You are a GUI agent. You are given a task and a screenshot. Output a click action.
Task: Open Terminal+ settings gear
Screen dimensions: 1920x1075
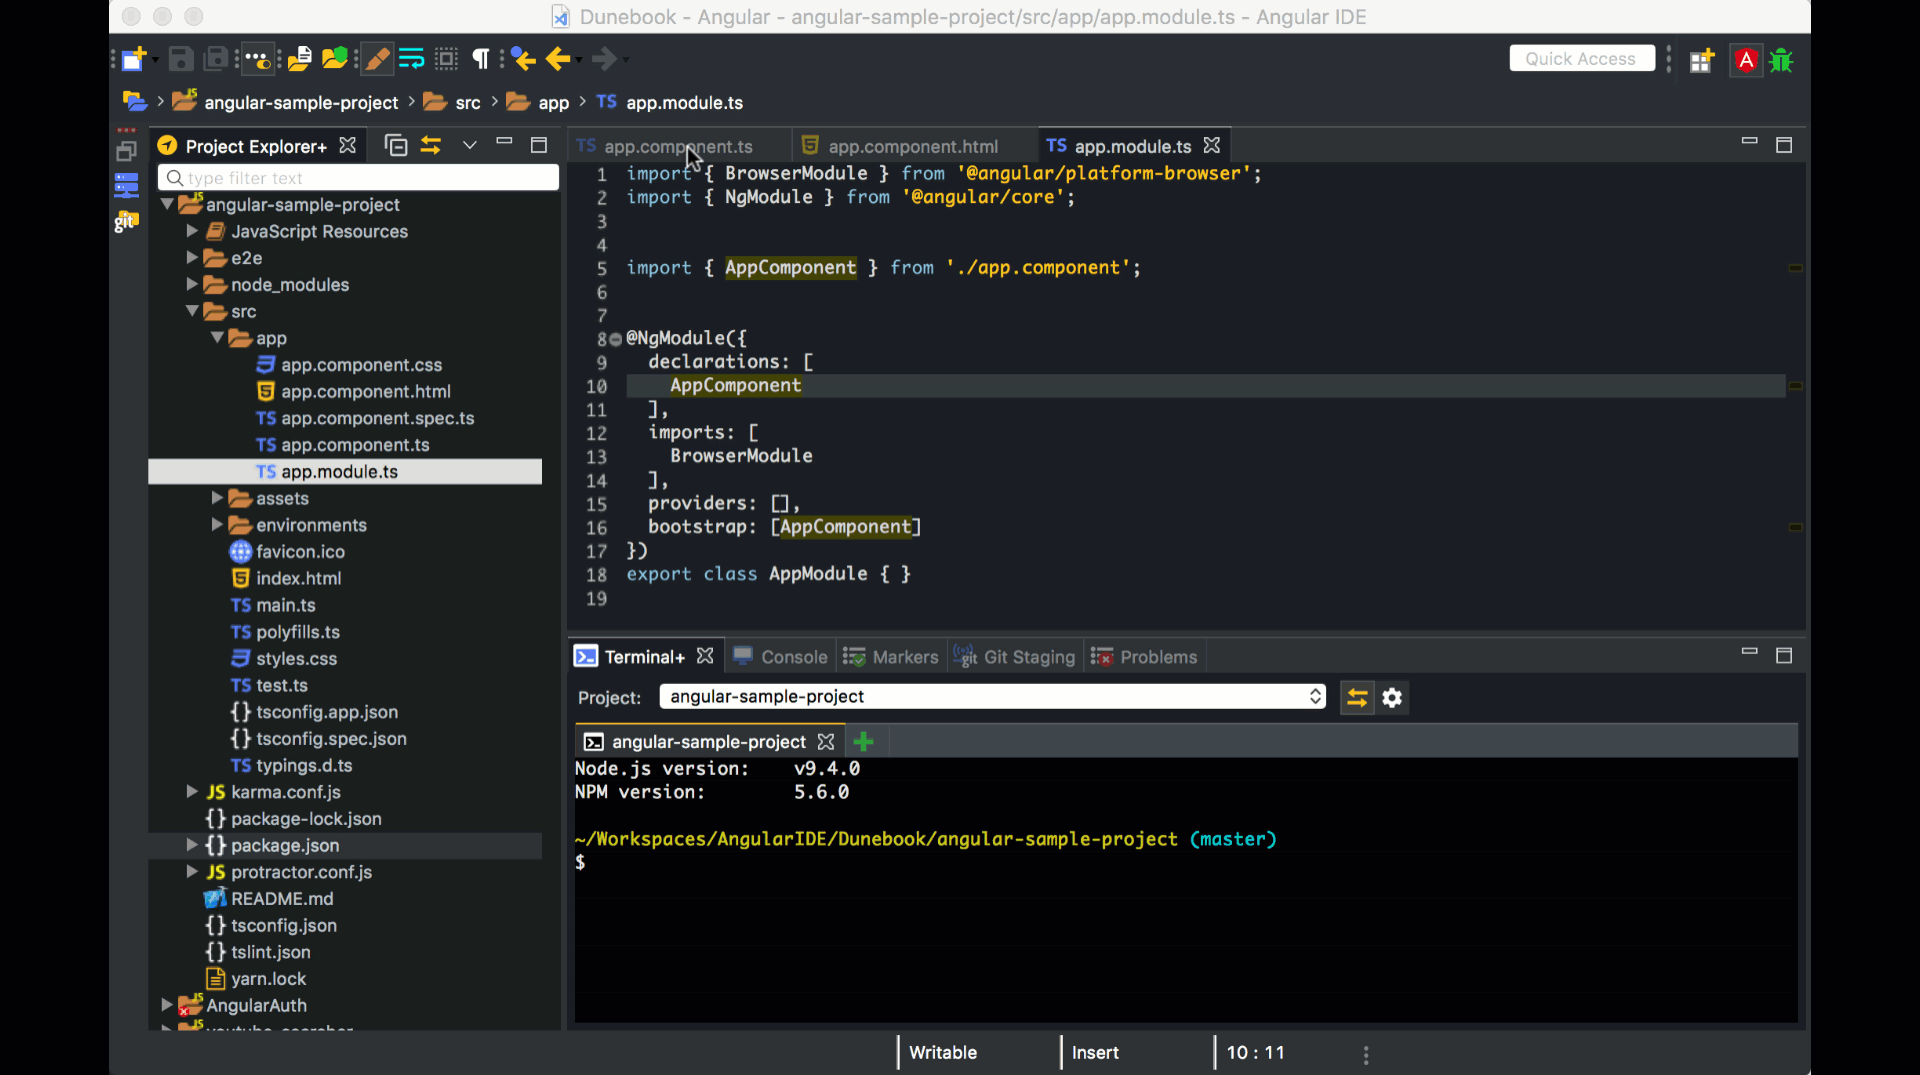(1392, 697)
